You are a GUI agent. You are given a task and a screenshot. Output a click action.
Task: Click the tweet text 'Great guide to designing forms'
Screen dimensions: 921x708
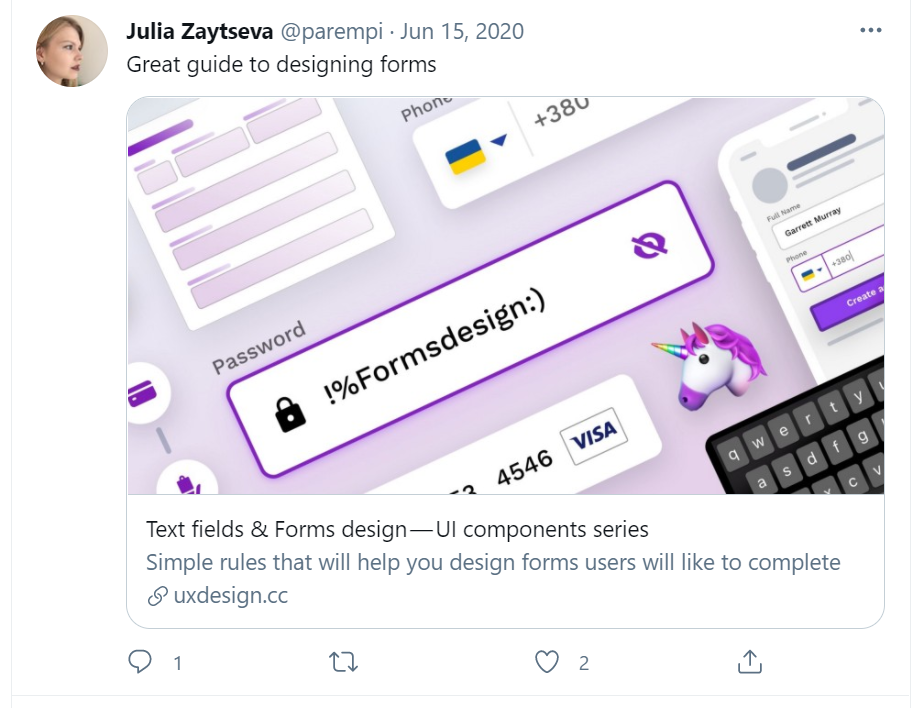pyautogui.click(x=281, y=65)
